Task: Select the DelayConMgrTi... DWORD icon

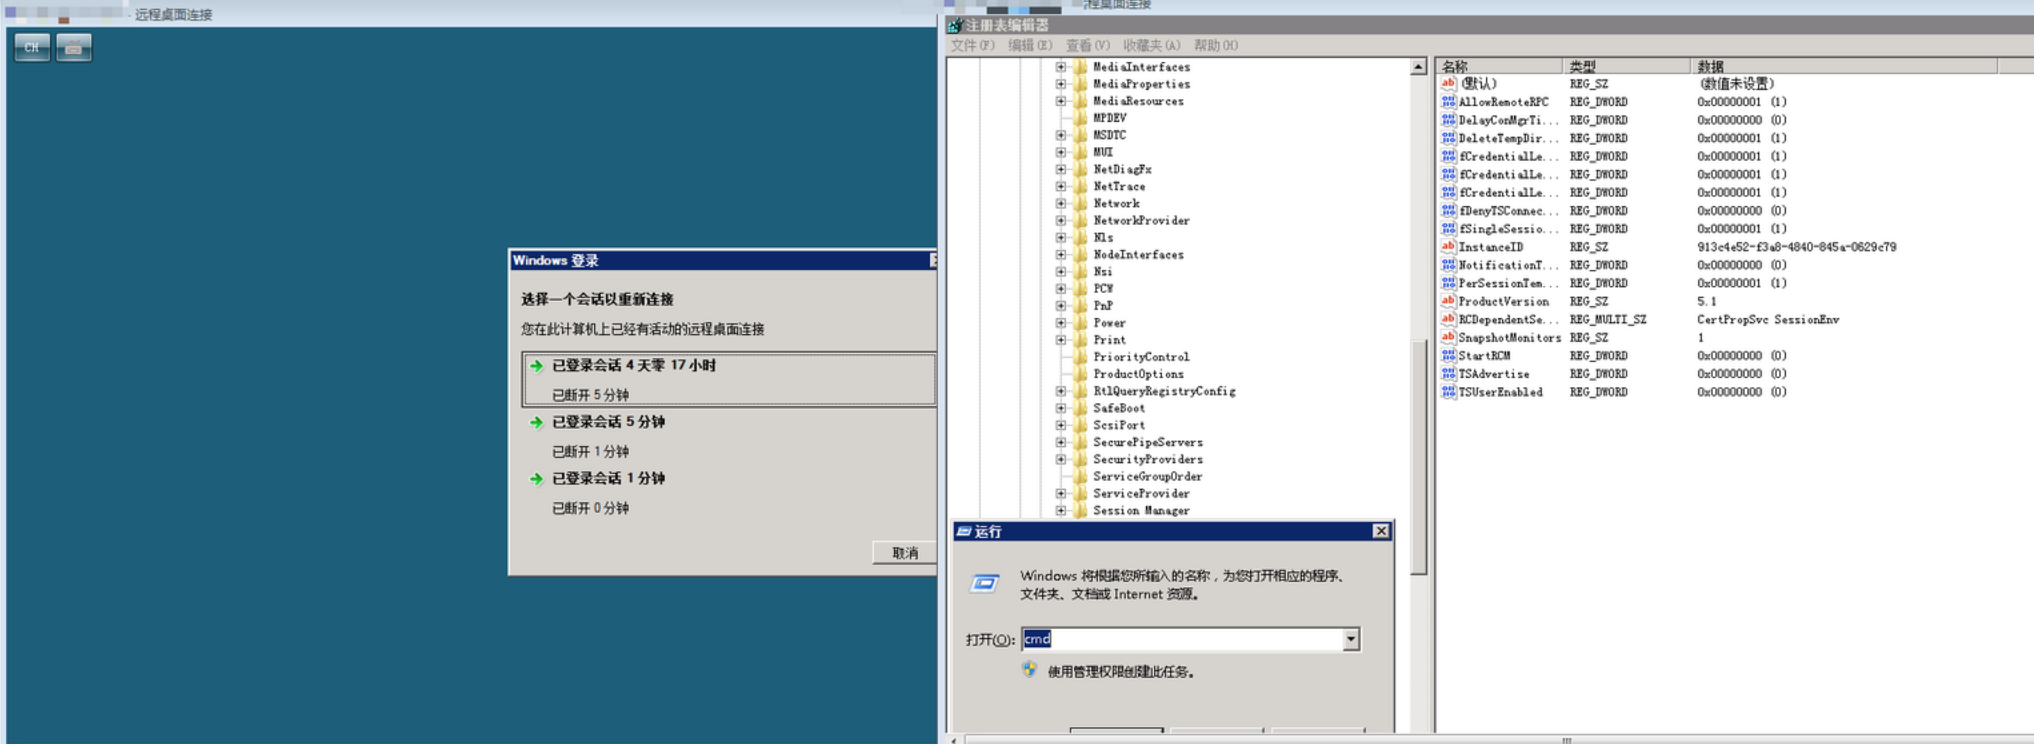Action: [1448, 120]
